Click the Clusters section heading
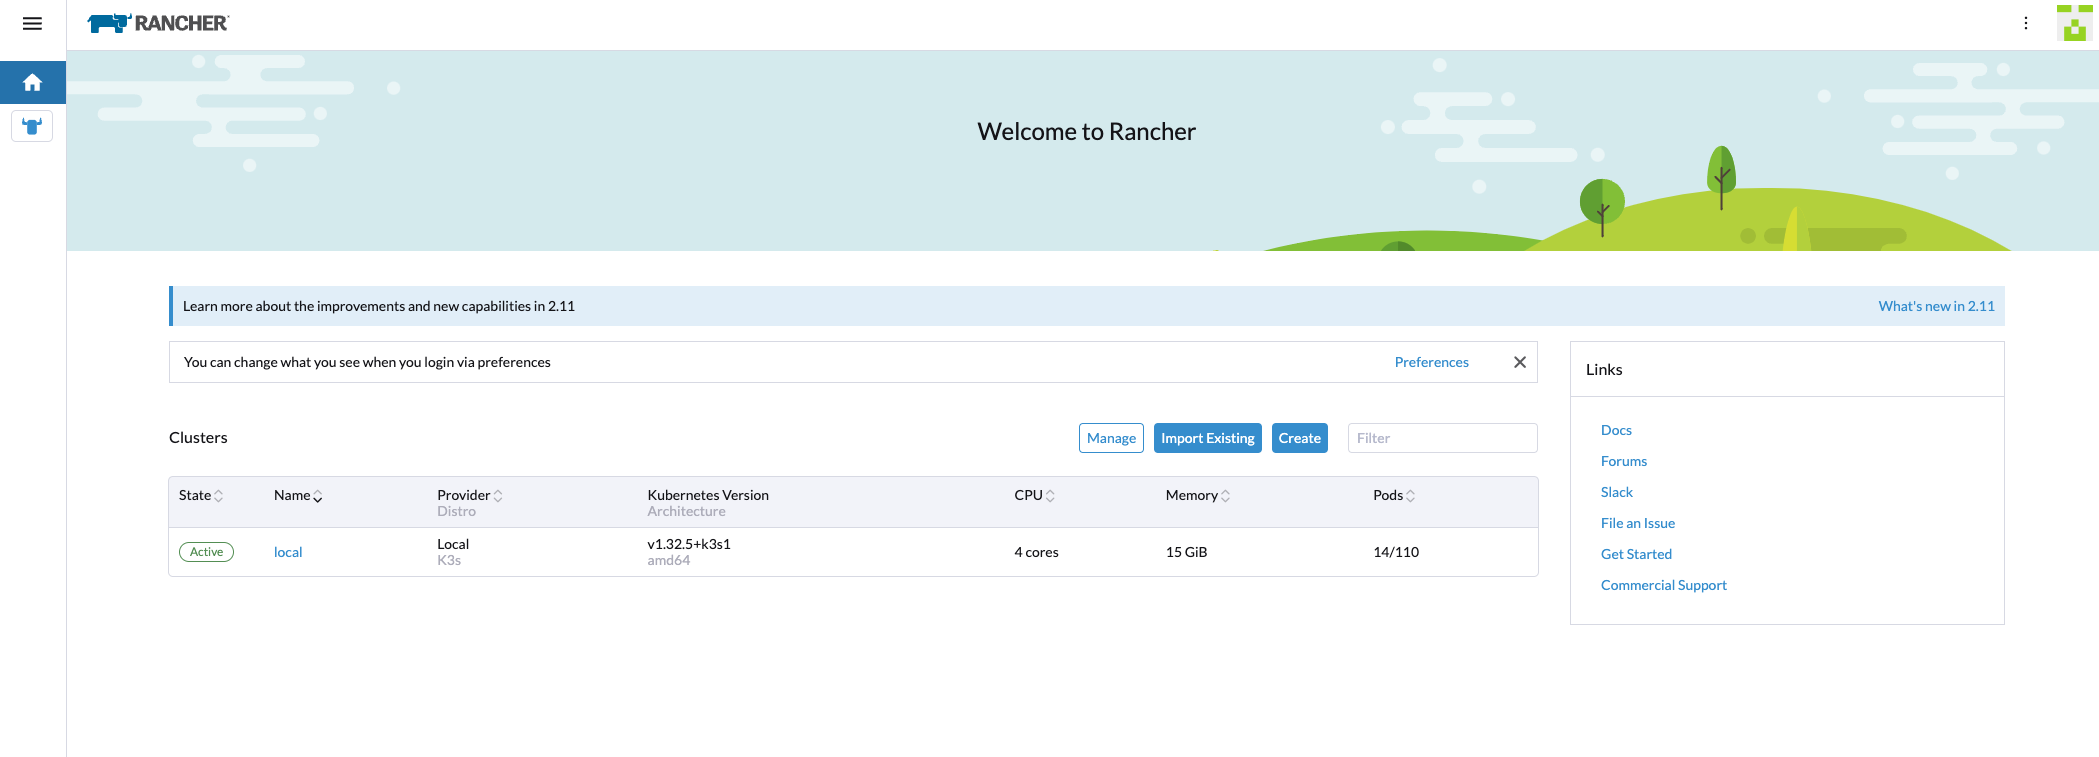2099x757 pixels. tap(198, 438)
